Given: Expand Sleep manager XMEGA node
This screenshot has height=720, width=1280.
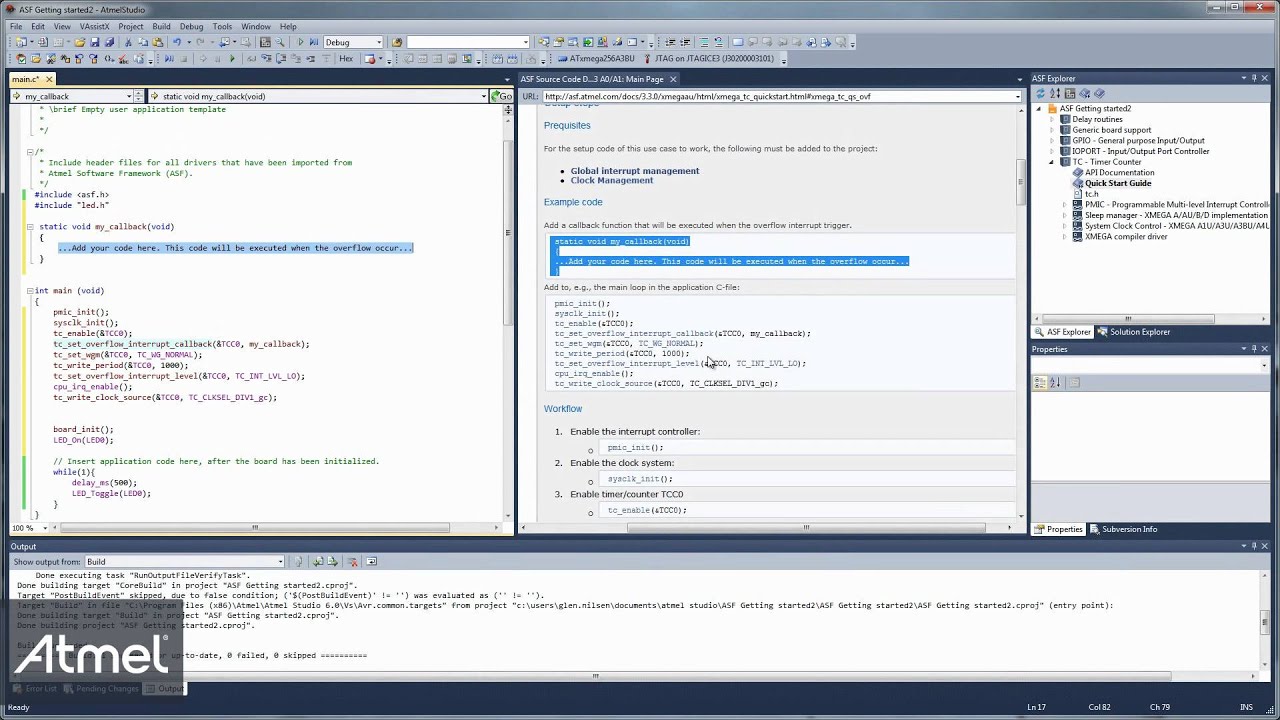Looking at the screenshot, I should click(1064, 215).
